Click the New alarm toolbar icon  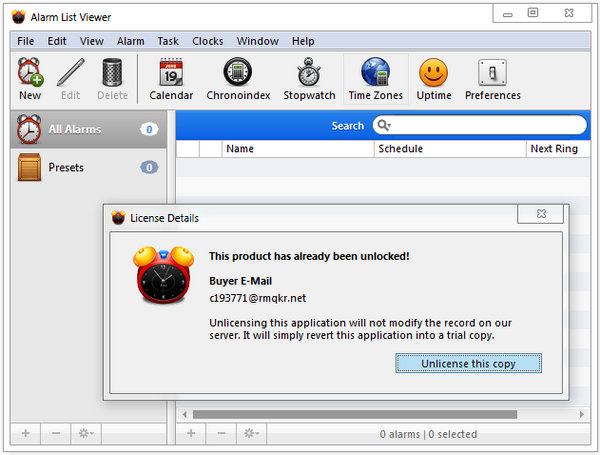tap(30, 79)
